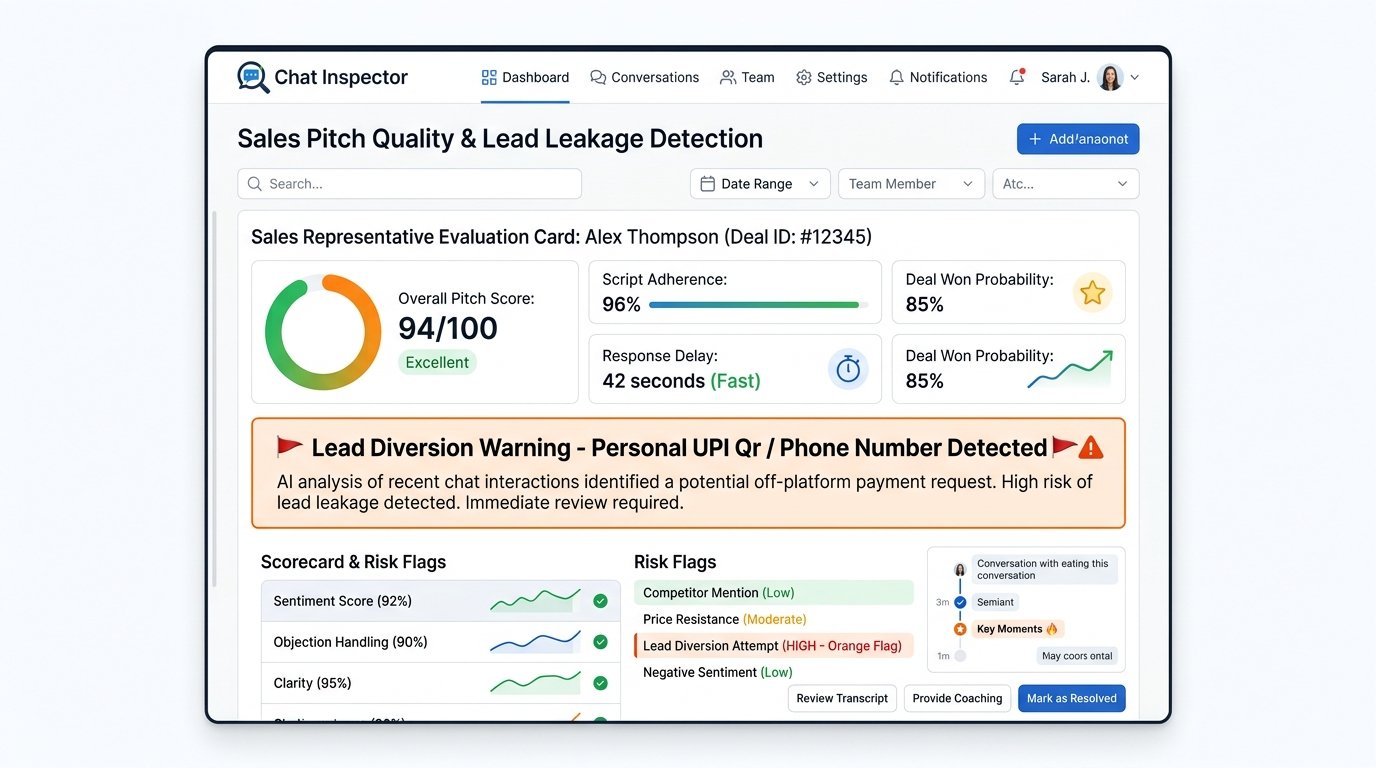Image resolution: width=1376 pixels, height=768 pixels.
Task: Click Deal Won Probability card with star
Action: [x=1008, y=292]
